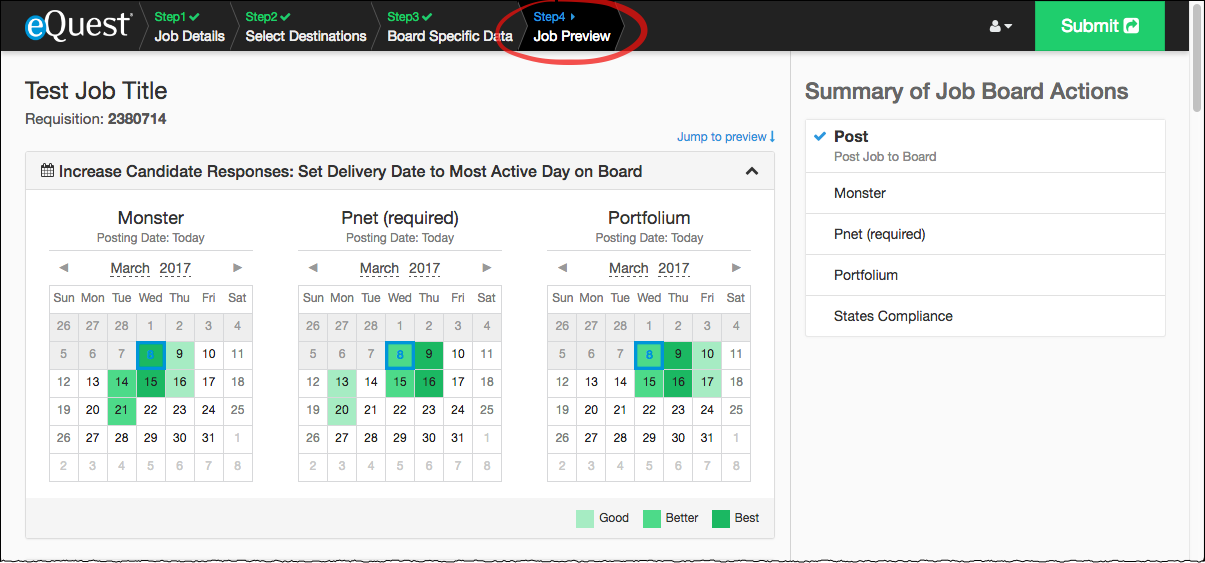The width and height of the screenshot is (1205, 563).
Task: Select the Post action in summary
Action: point(851,137)
